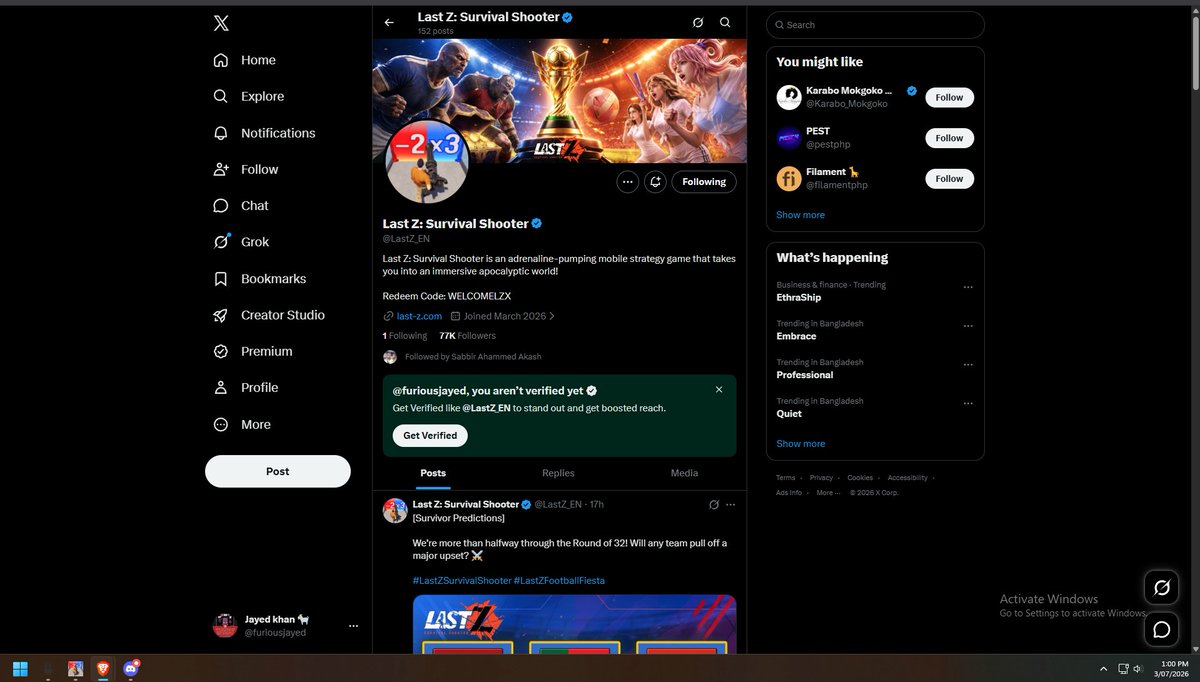Open 1 Following list
1200x682 pixels.
coord(405,336)
